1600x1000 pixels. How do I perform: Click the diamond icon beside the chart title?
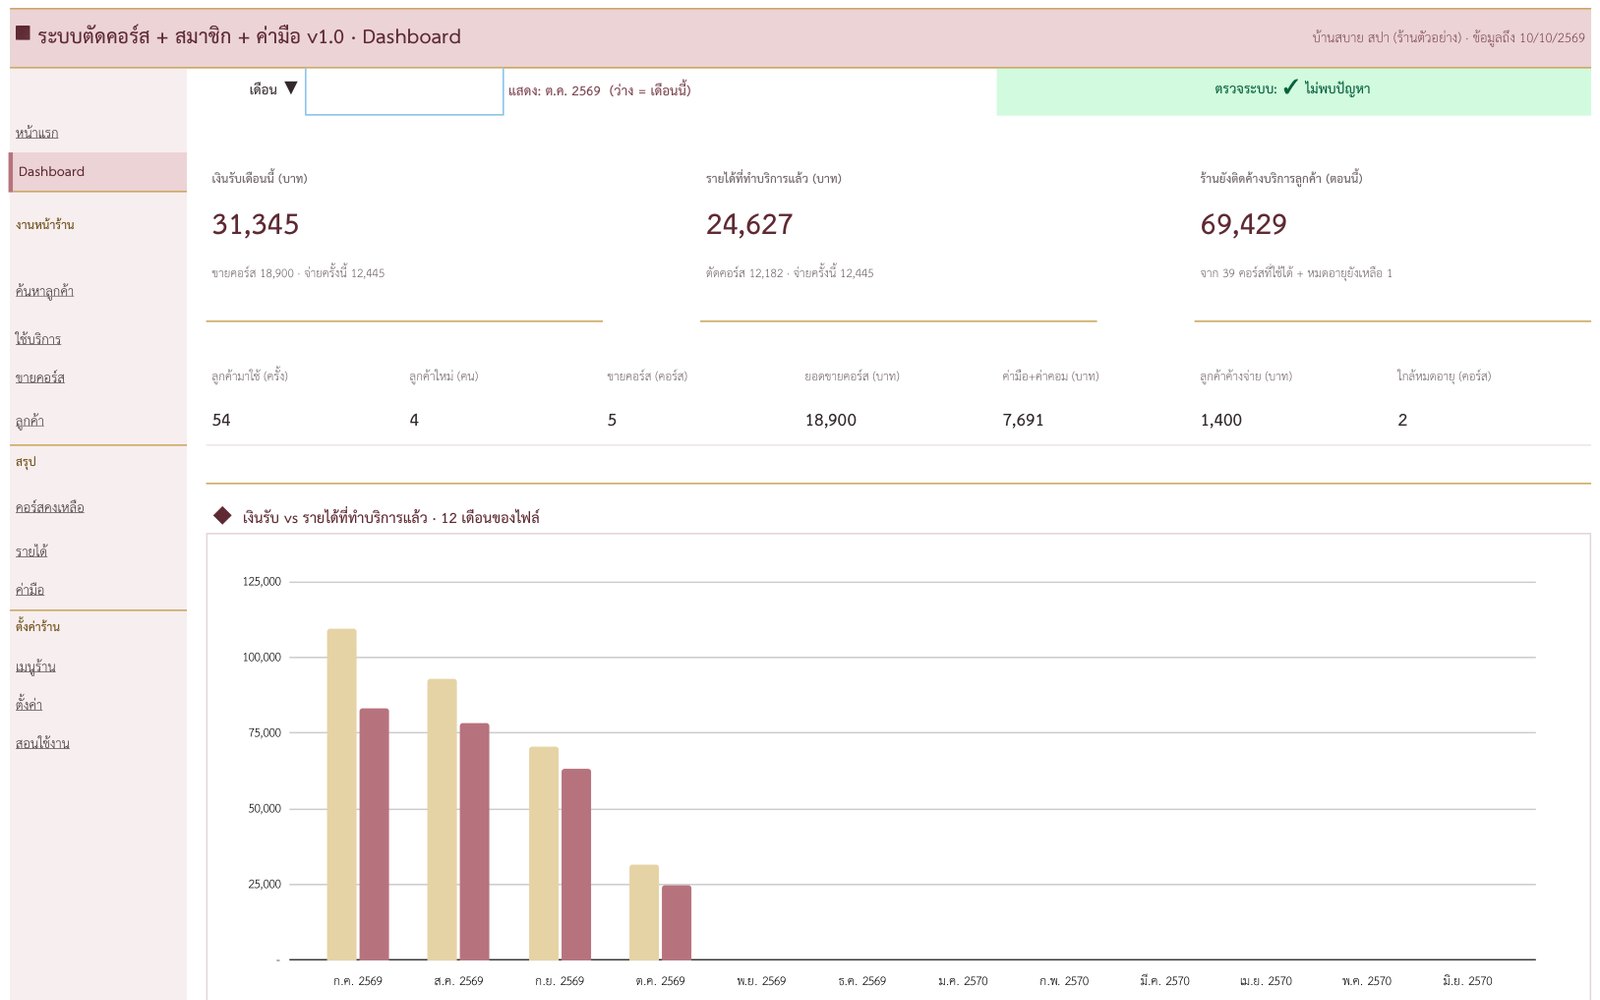pyautogui.click(x=222, y=516)
